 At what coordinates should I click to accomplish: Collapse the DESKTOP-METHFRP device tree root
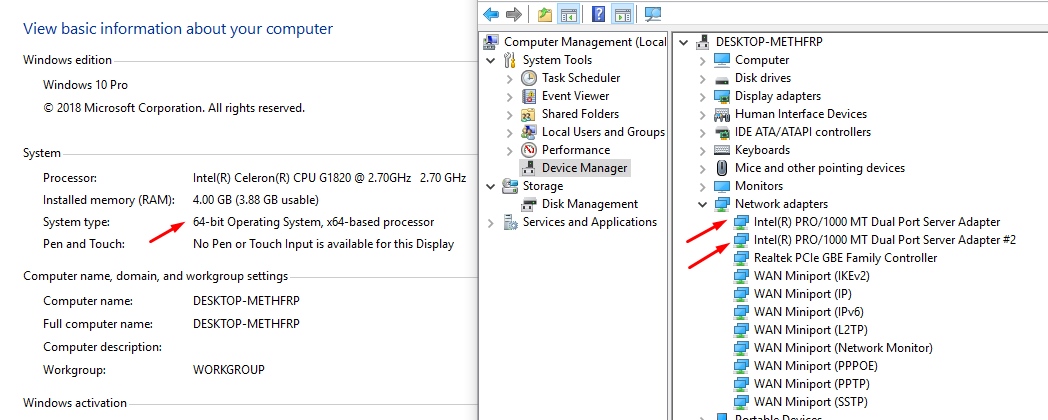tap(683, 42)
